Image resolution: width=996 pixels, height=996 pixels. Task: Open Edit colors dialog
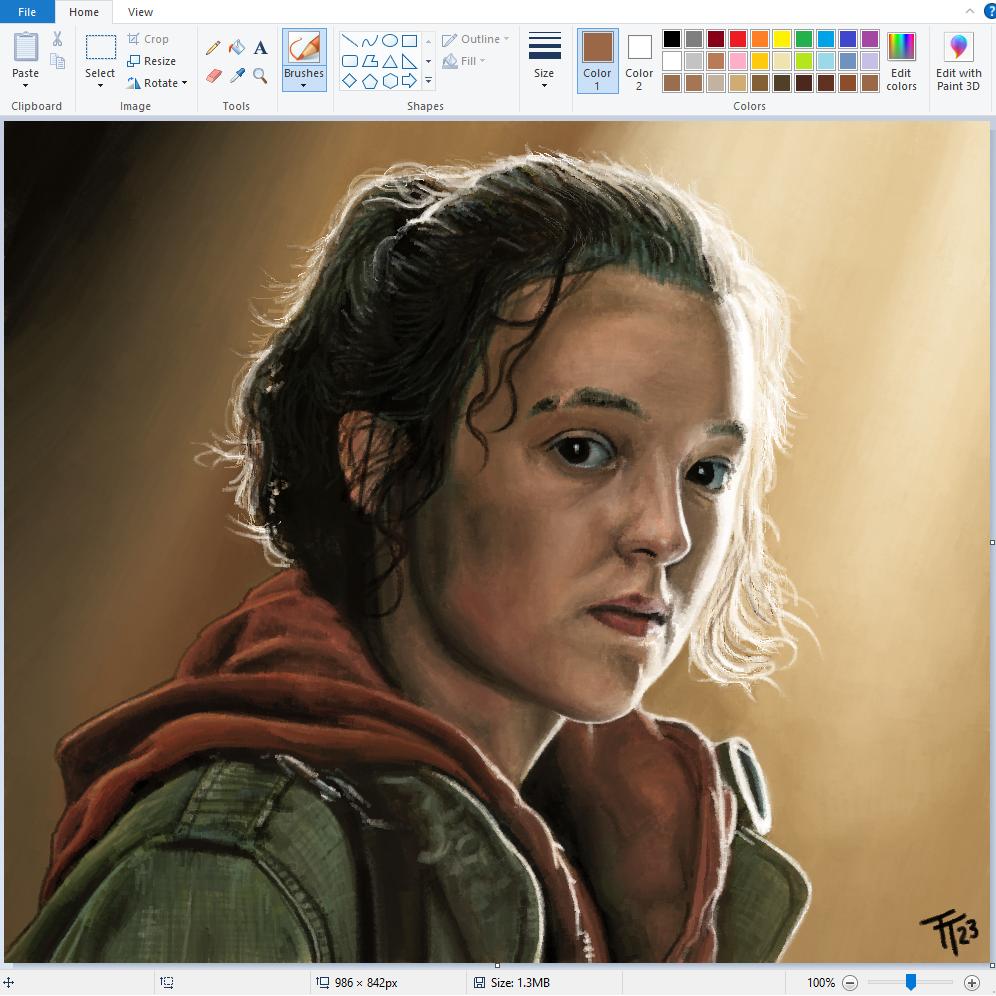pyautogui.click(x=901, y=61)
